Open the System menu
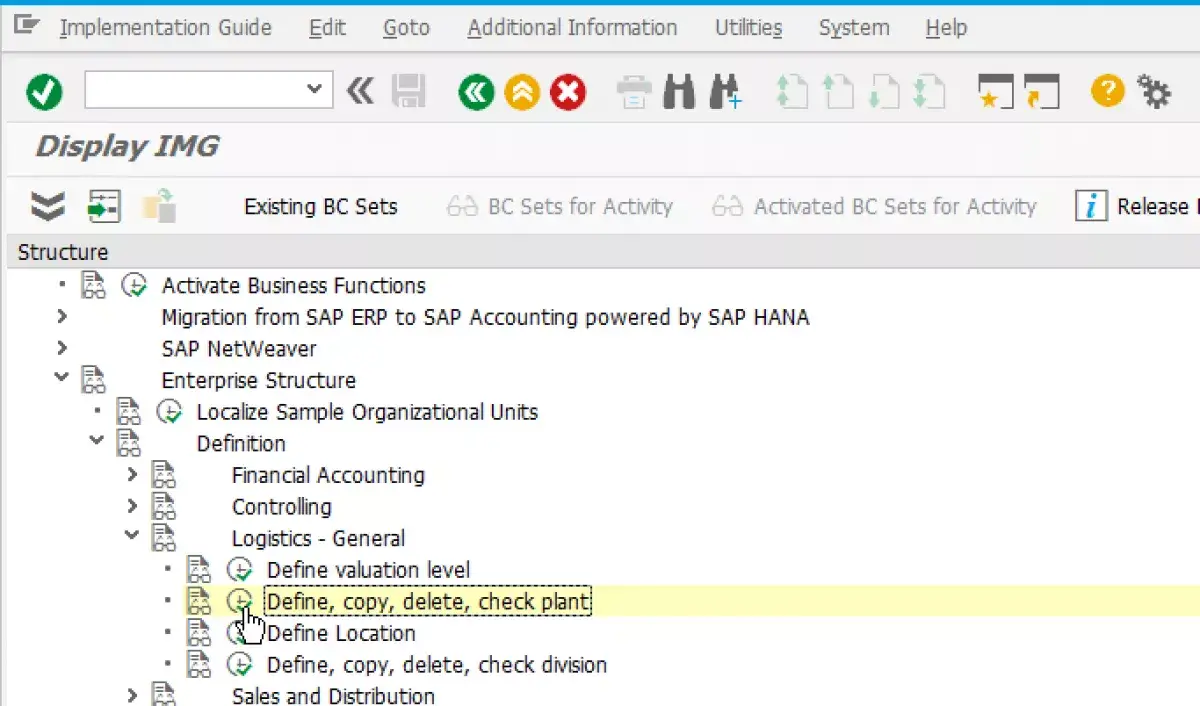Screen dimensions: 1200x706 [854, 28]
